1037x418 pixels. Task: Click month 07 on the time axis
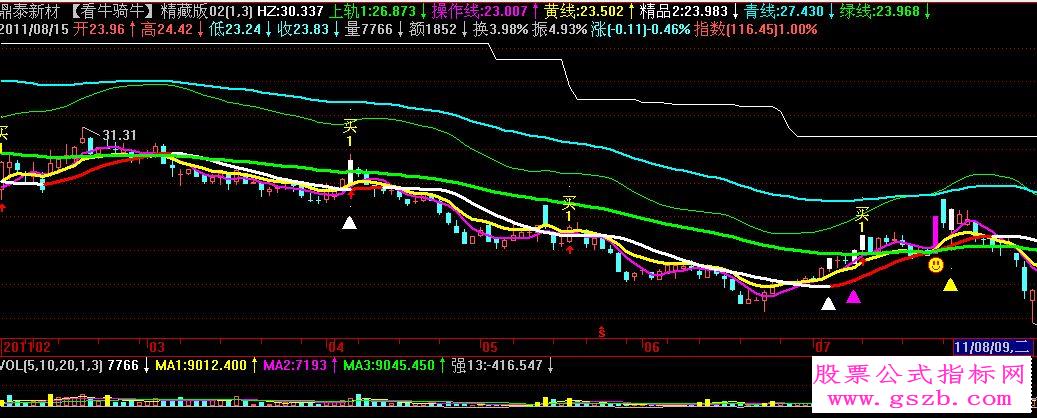(822, 346)
